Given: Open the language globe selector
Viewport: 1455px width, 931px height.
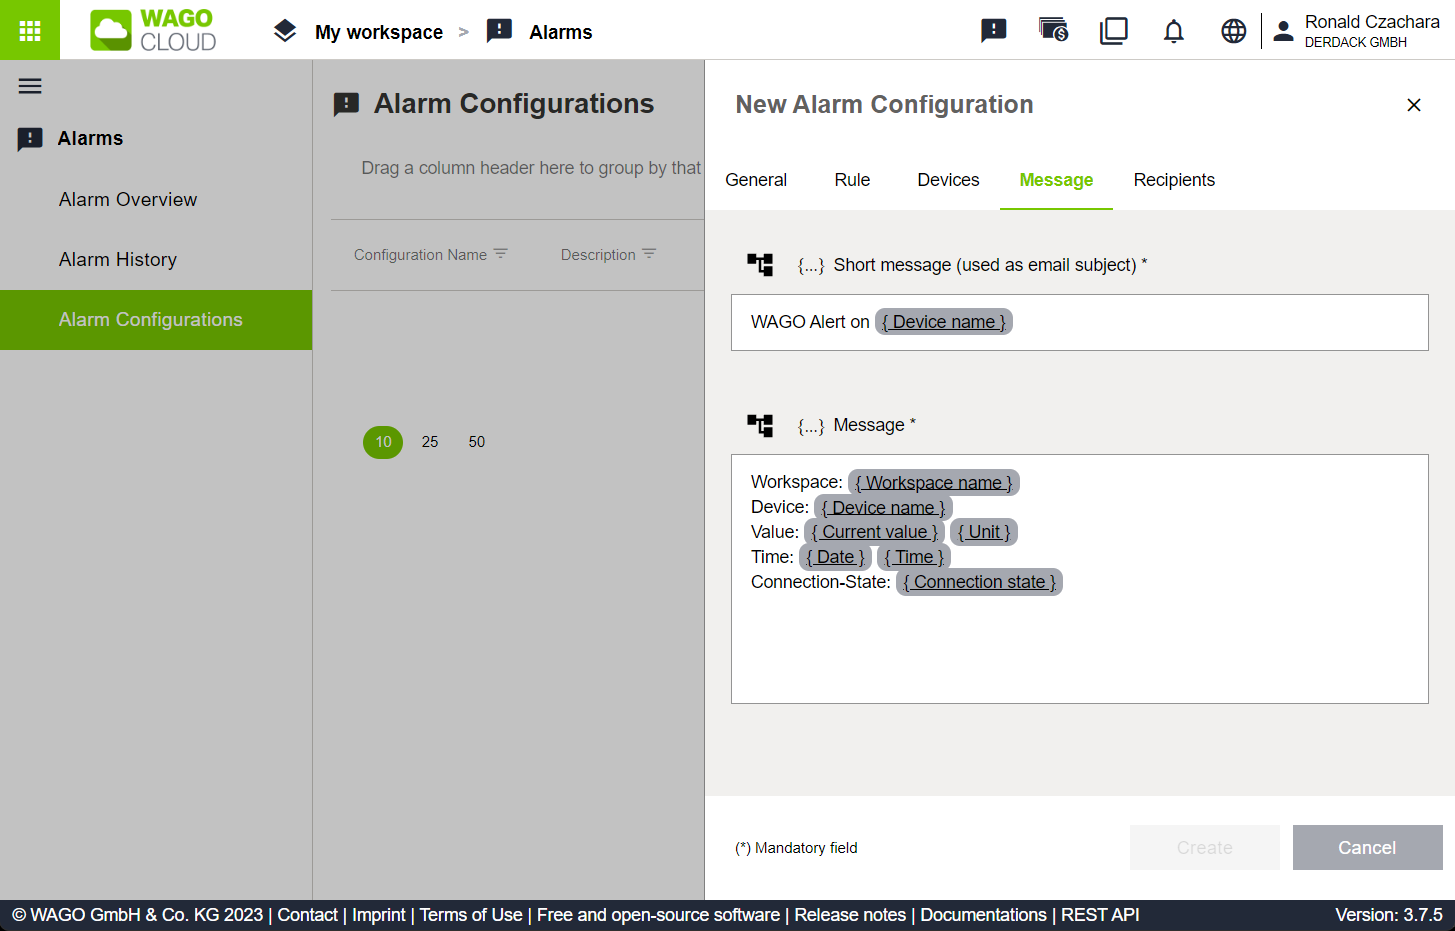Looking at the screenshot, I should click(1234, 31).
